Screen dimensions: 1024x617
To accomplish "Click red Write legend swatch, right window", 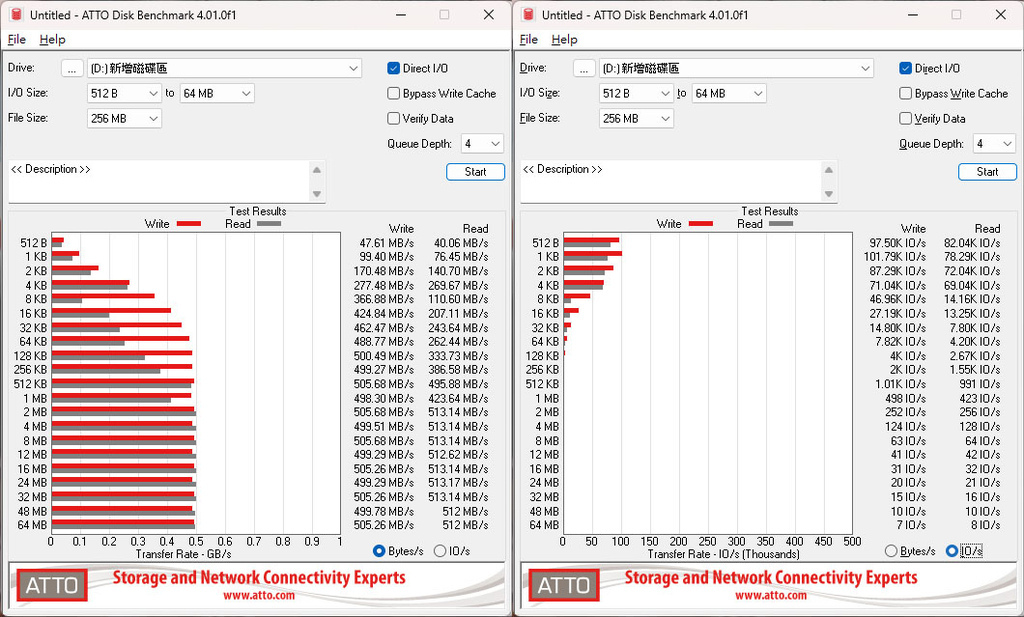I will 701,224.
